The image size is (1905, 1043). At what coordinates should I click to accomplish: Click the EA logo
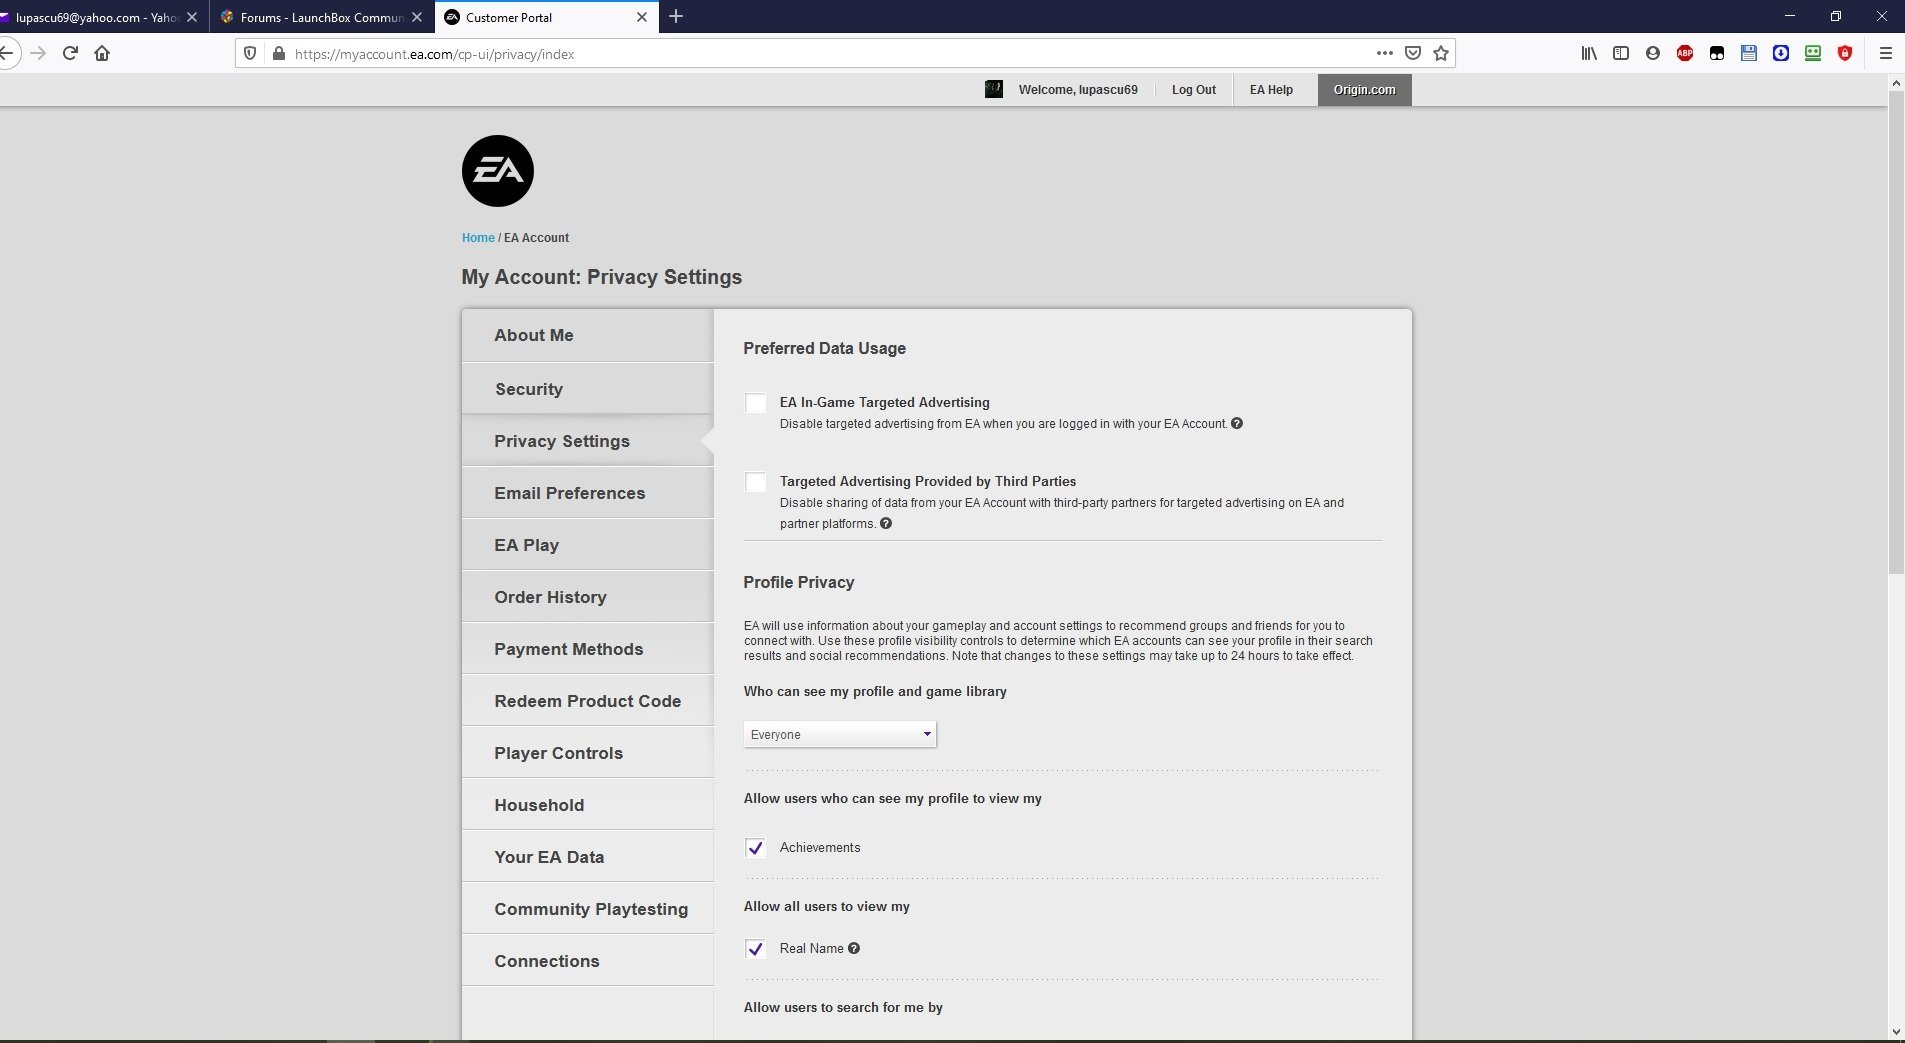click(x=497, y=171)
